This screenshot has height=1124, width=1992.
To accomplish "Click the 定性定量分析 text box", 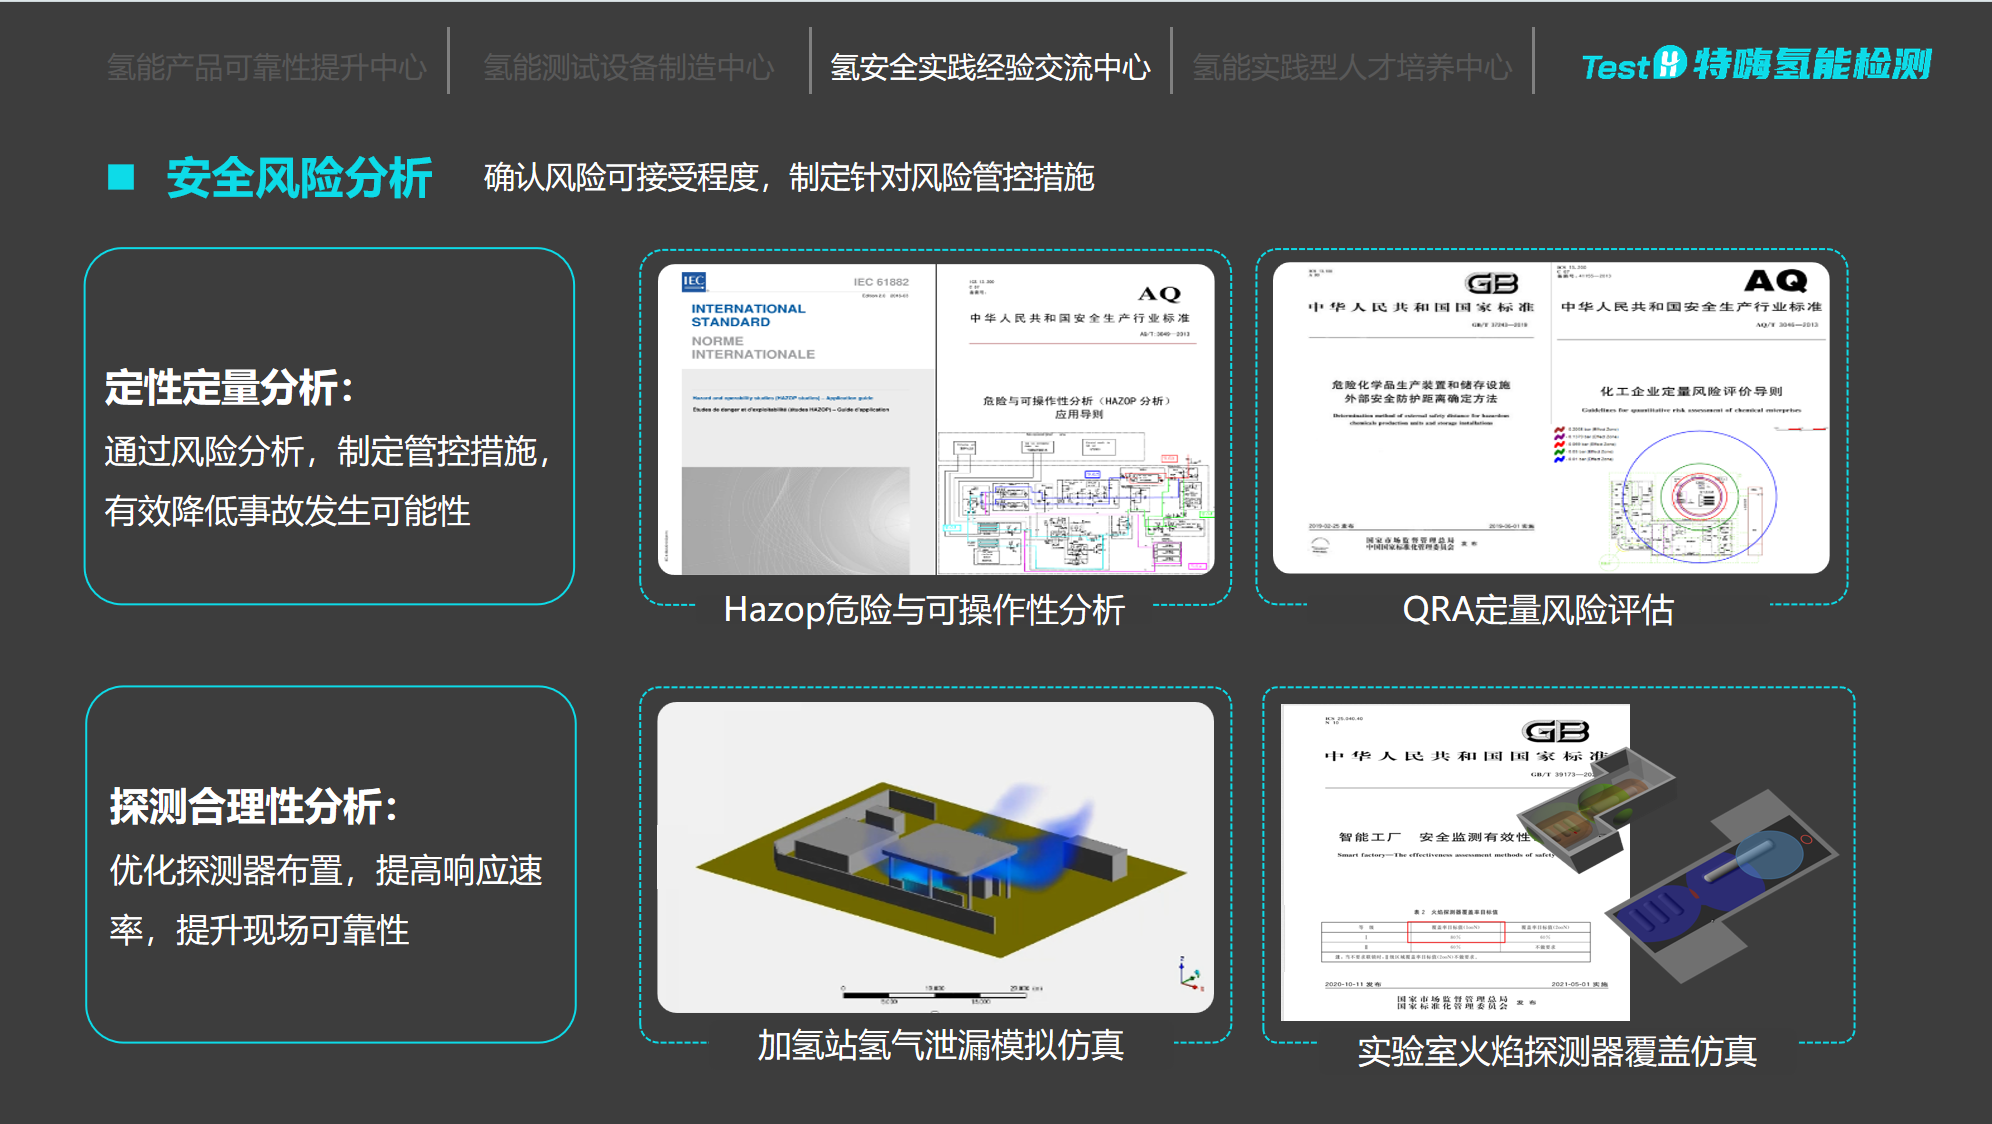I will click(329, 427).
